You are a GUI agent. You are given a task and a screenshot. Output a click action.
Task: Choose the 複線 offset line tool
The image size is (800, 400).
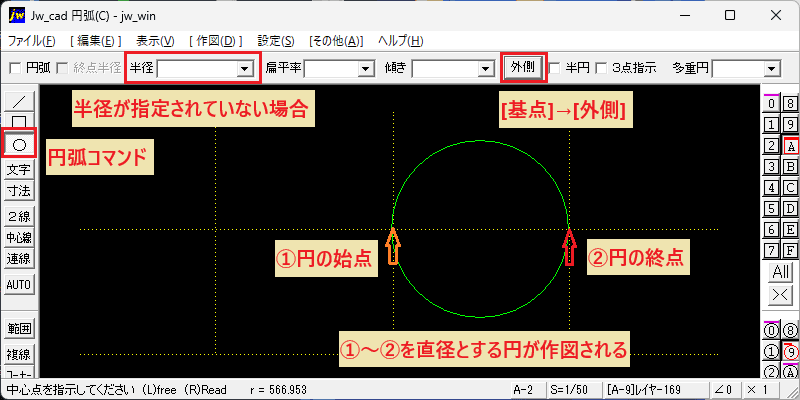(x=19, y=354)
